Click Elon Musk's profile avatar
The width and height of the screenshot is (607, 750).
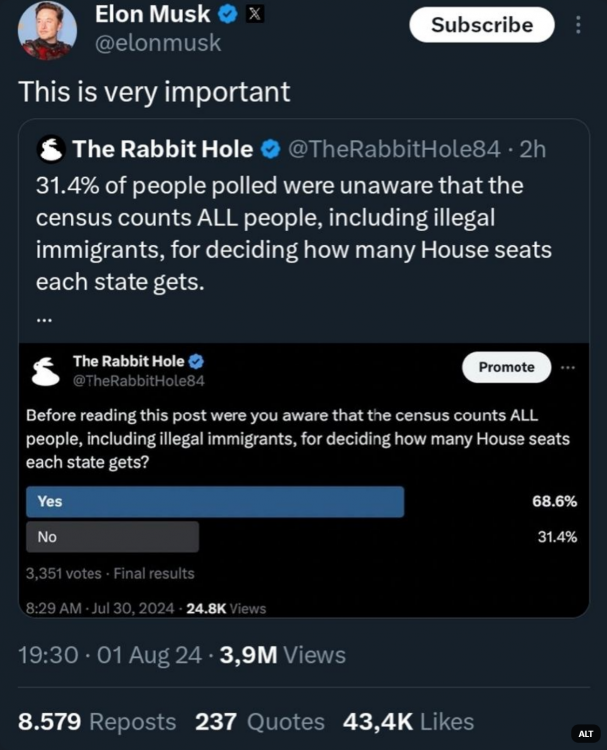pyautogui.click(x=47, y=29)
